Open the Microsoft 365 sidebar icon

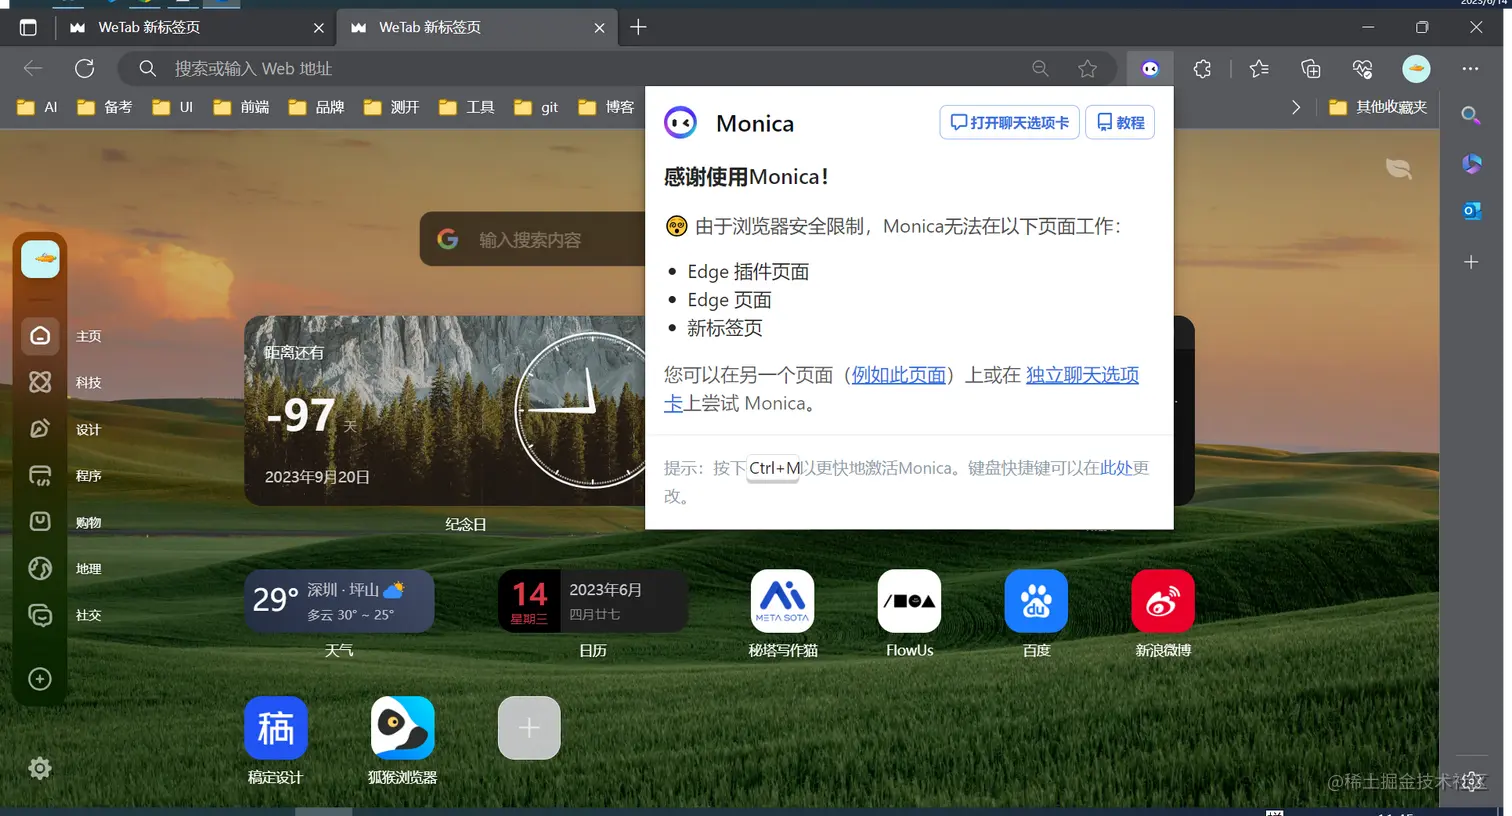pos(1471,163)
